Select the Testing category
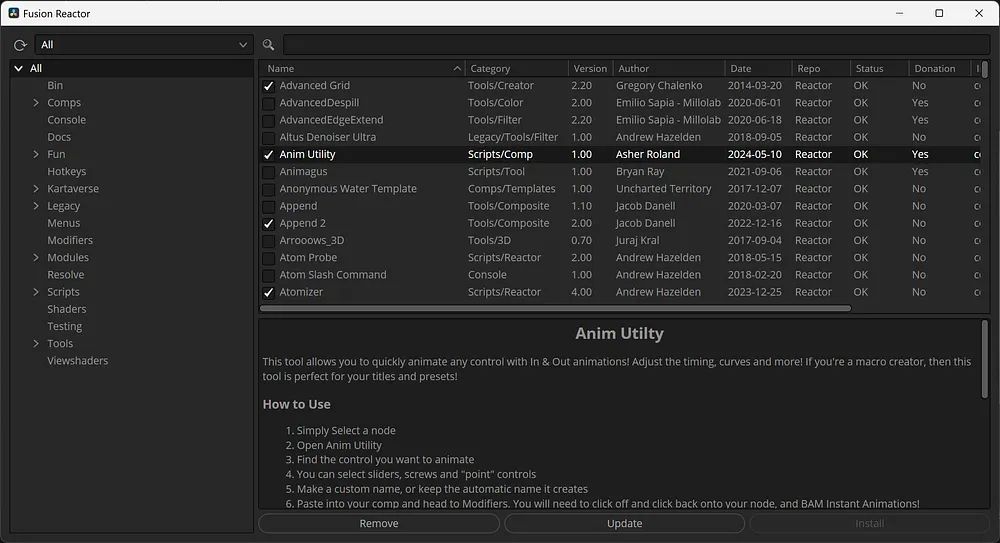The height and width of the screenshot is (543, 1000). (64, 327)
